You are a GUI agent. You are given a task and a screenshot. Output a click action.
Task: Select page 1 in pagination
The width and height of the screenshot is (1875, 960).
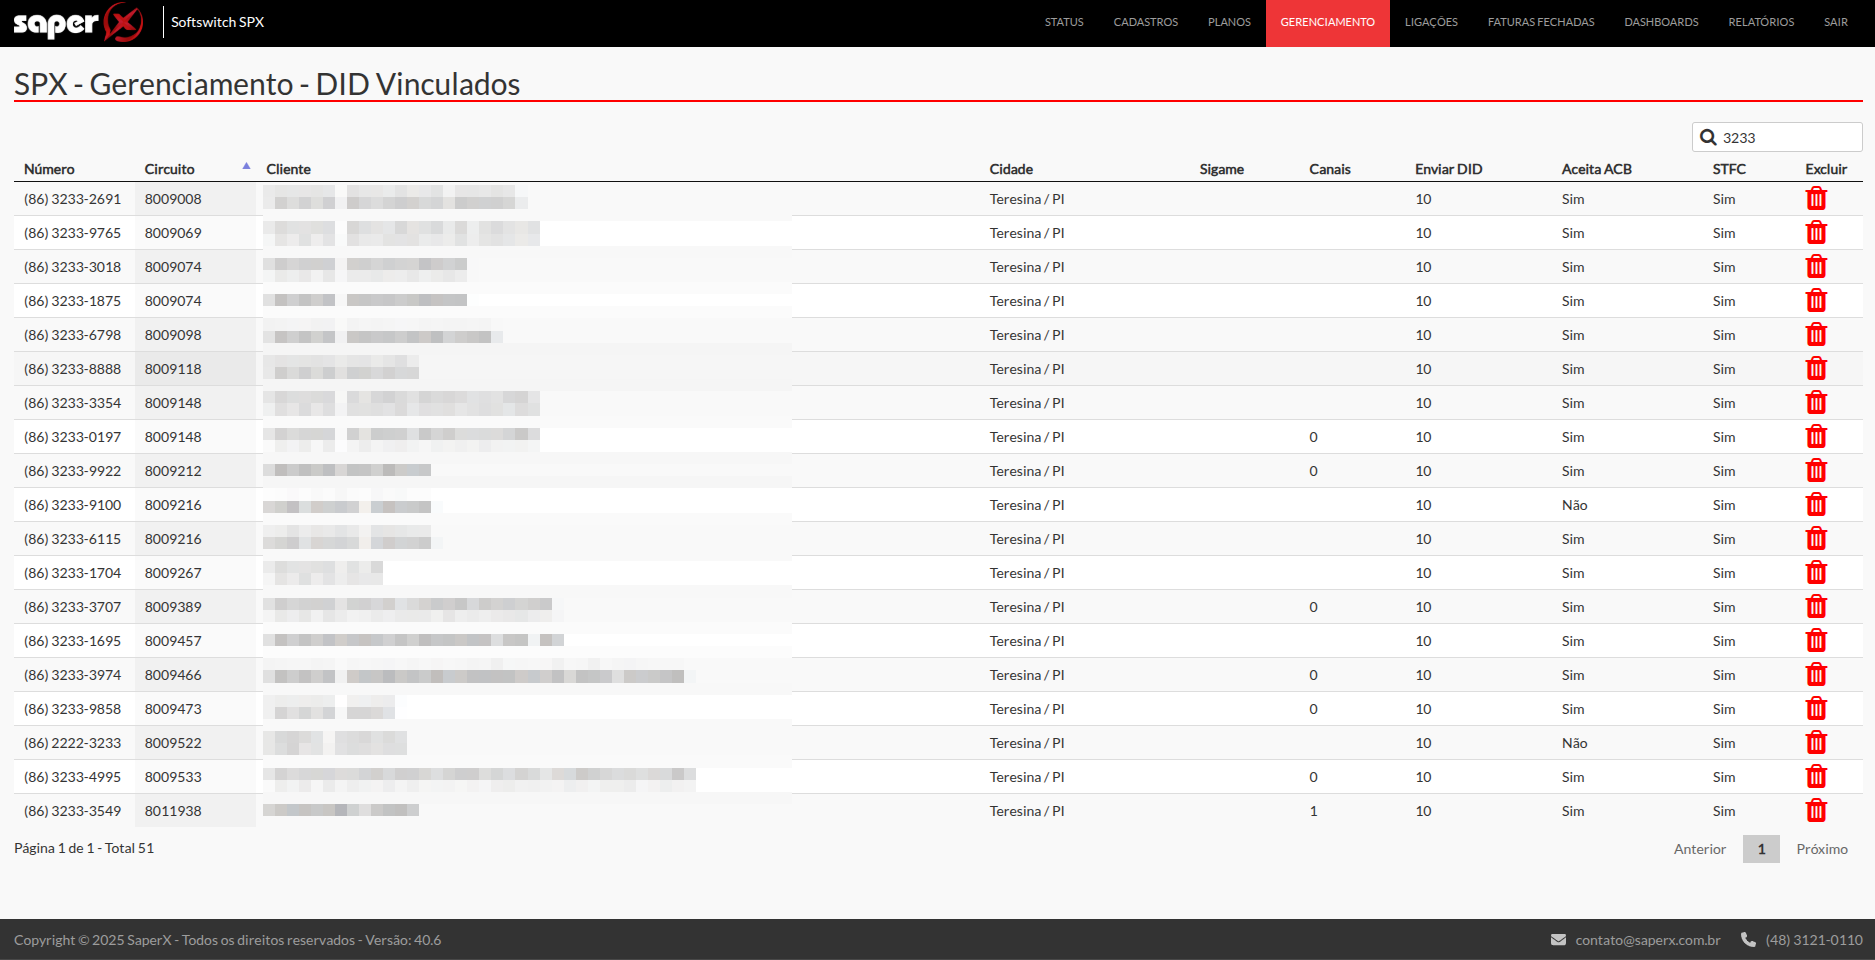pyautogui.click(x=1760, y=849)
